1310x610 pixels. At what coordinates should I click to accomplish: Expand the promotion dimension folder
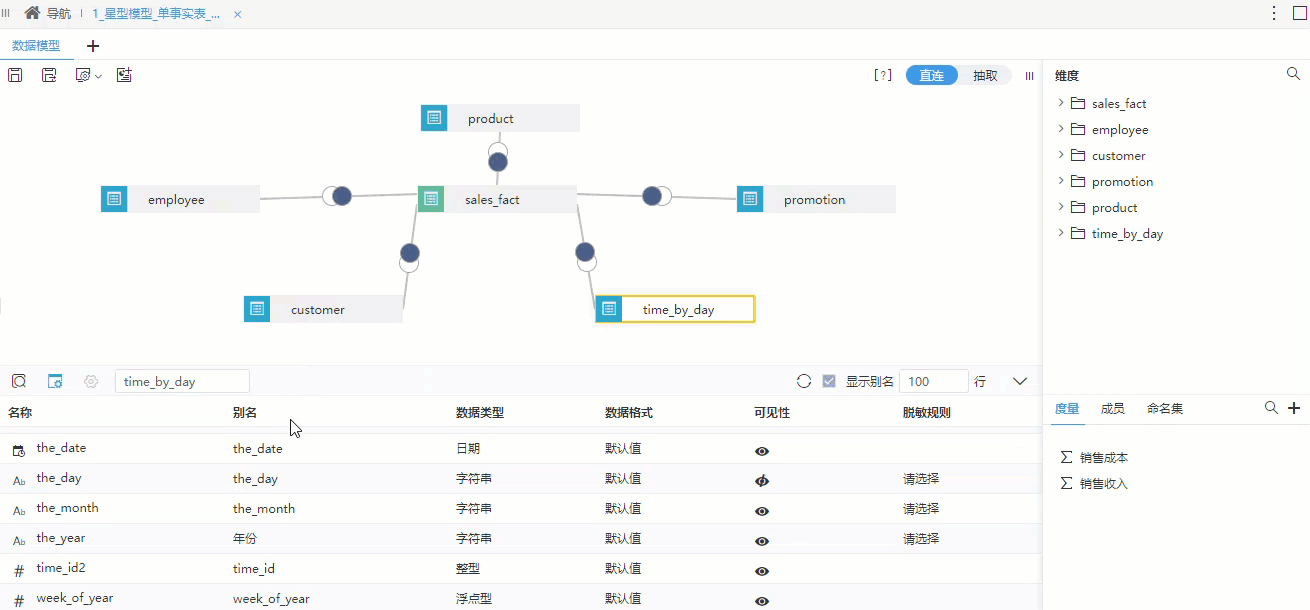pyautogui.click(x=1061, y=181)
